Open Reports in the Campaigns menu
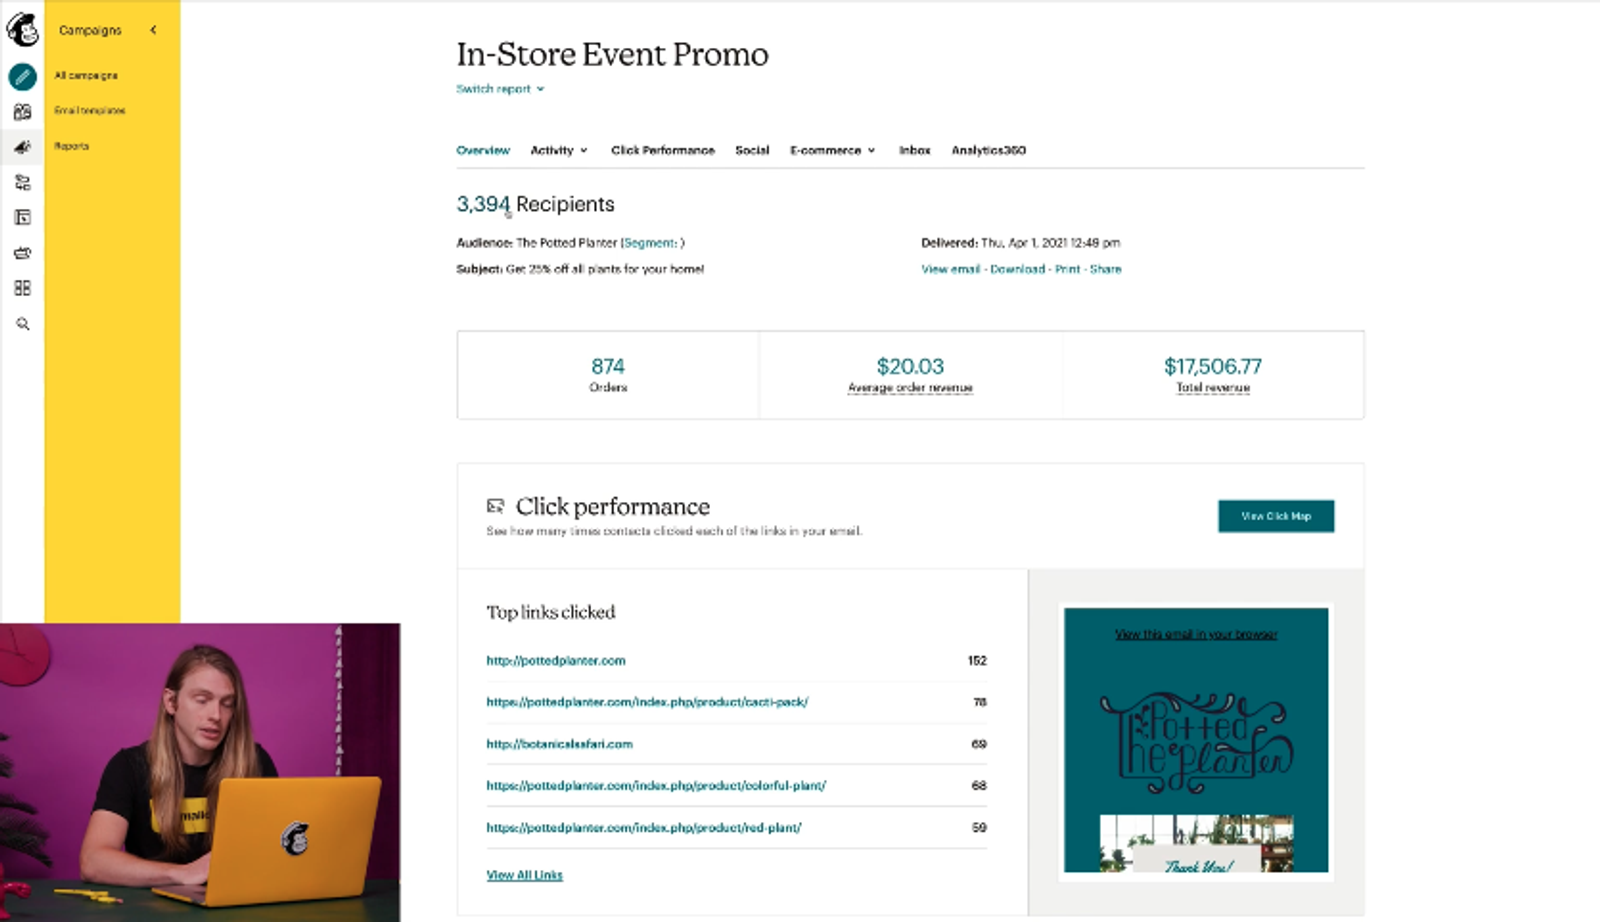 click(x=71, y=146)
